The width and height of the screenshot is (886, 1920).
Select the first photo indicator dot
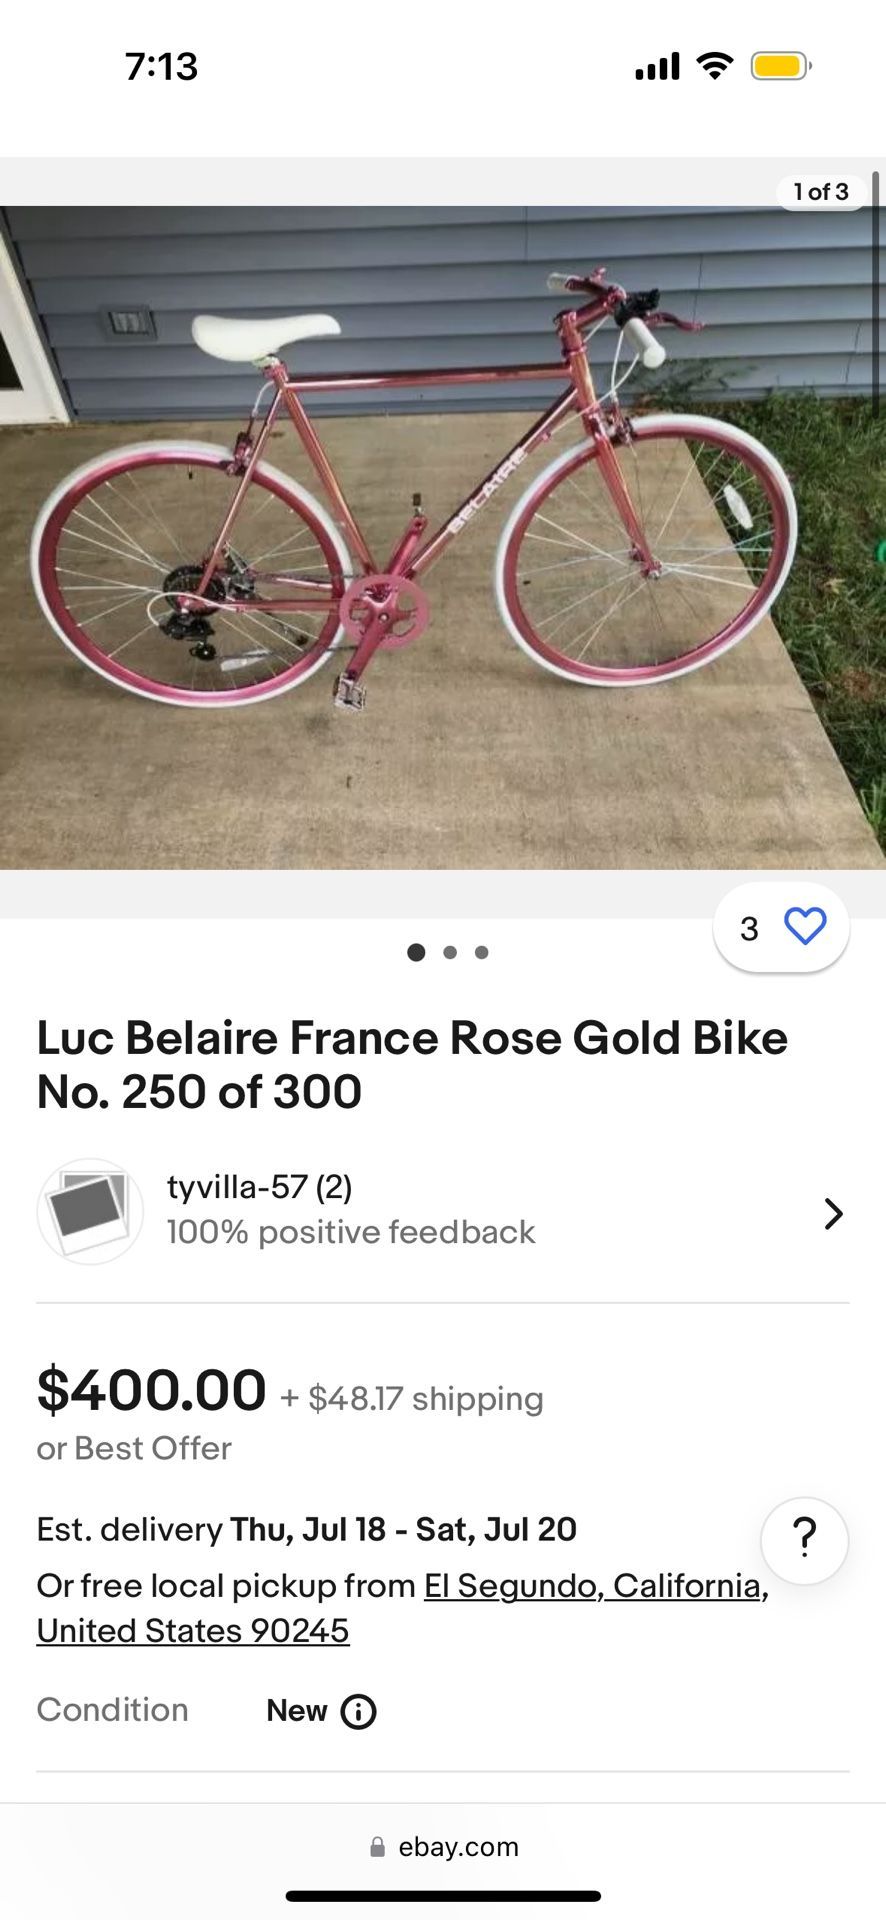(416, 952)
